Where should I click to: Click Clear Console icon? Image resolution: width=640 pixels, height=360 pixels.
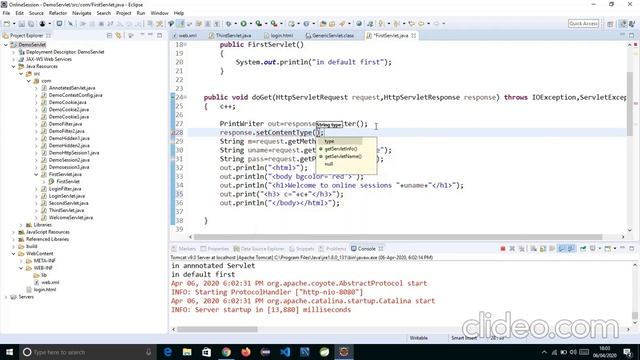(x=533, y=249)
